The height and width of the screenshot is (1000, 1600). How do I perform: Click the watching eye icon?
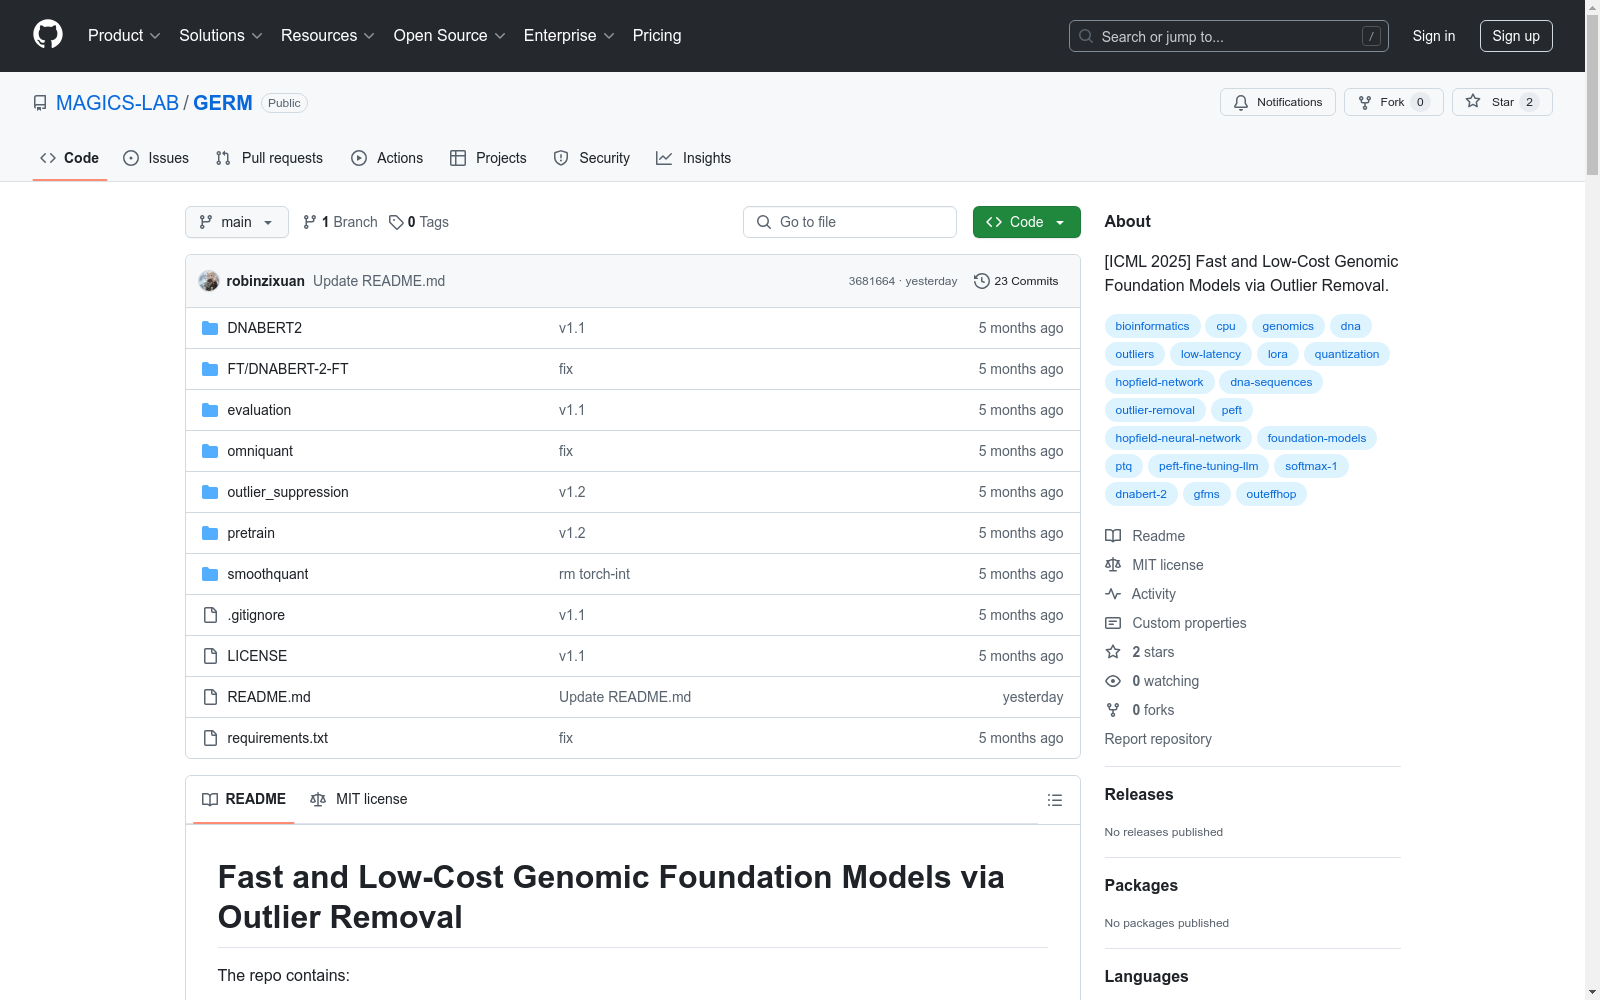pos(1113,681)
